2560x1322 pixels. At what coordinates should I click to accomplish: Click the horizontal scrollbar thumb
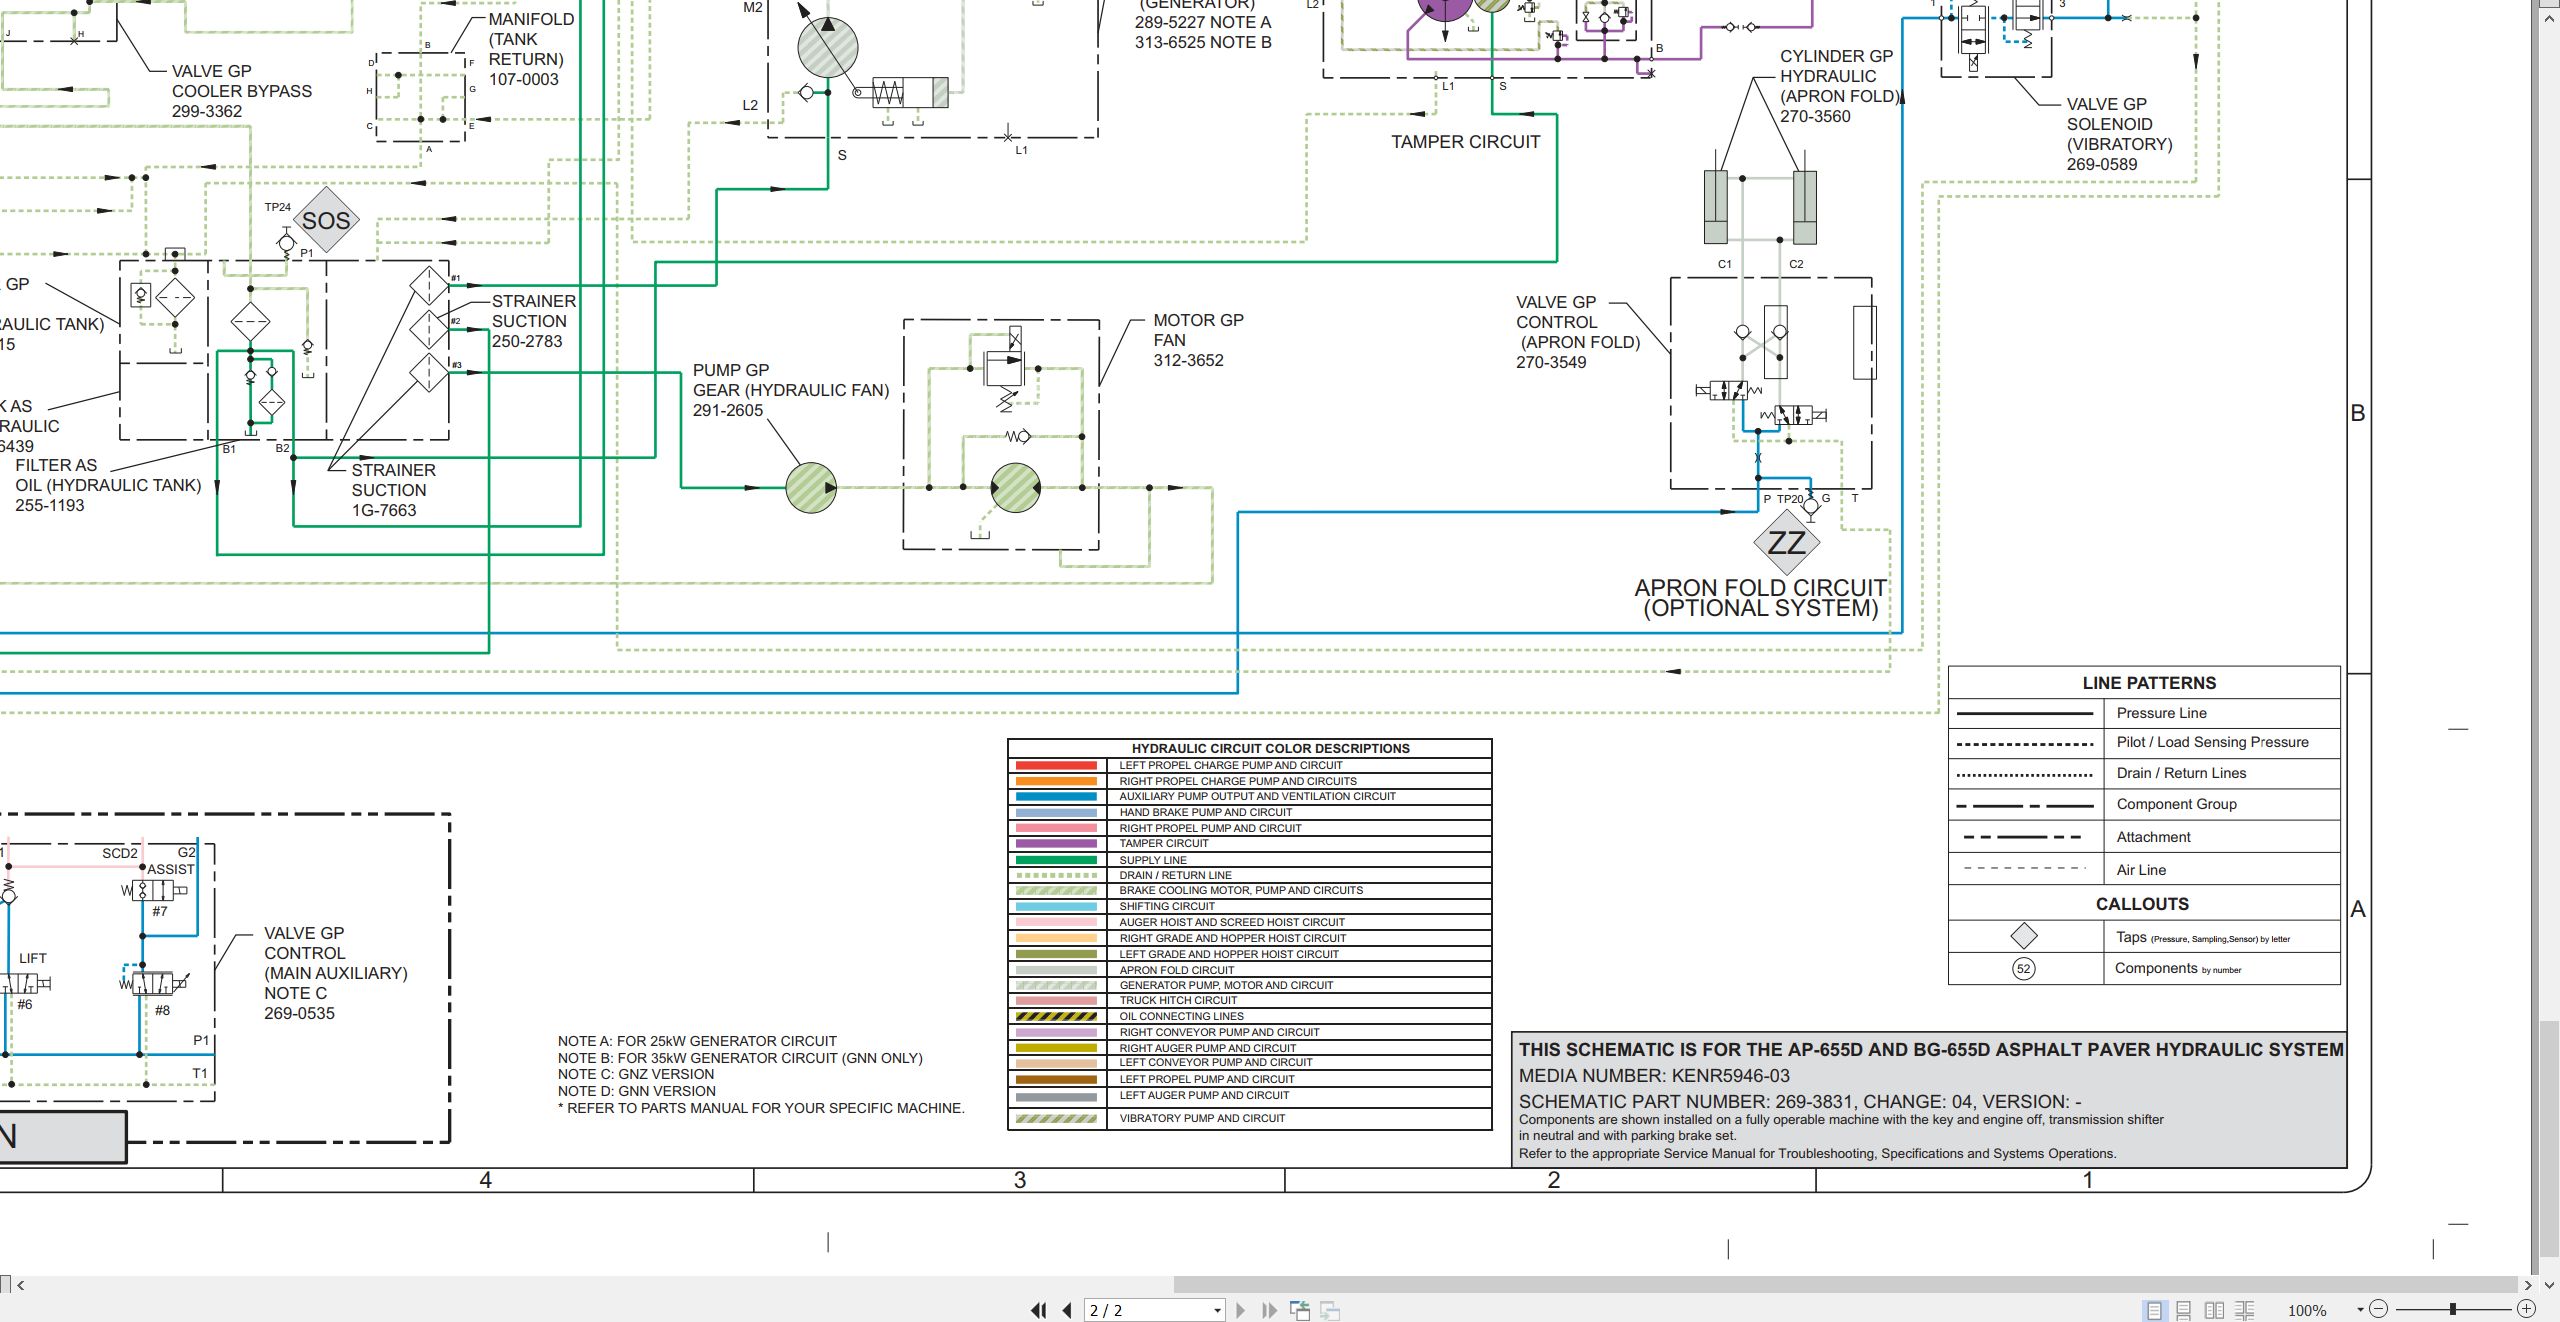(x=1845, y=1285)
